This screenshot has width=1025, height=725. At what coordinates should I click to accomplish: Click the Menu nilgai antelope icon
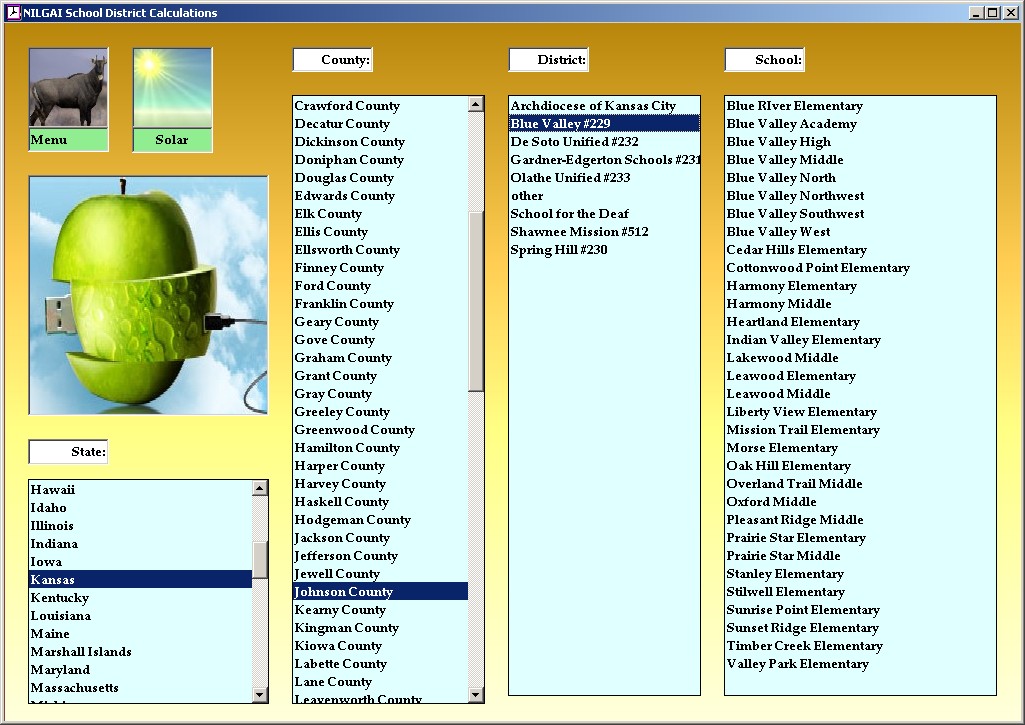pyautogui.click(x=68, y=88)
